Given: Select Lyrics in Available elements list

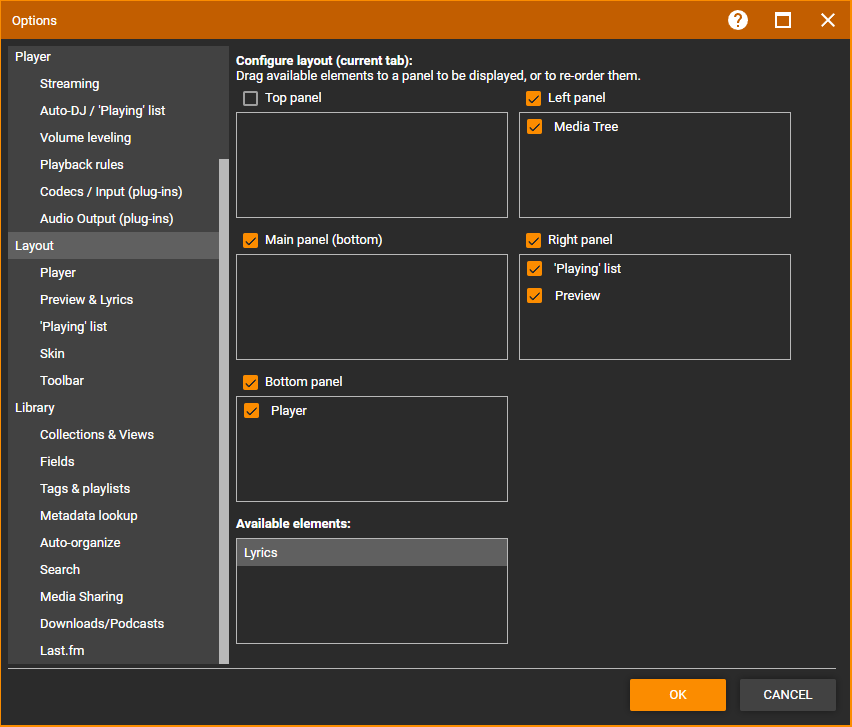Looking at the screenshot, I should tap(372, 553).
